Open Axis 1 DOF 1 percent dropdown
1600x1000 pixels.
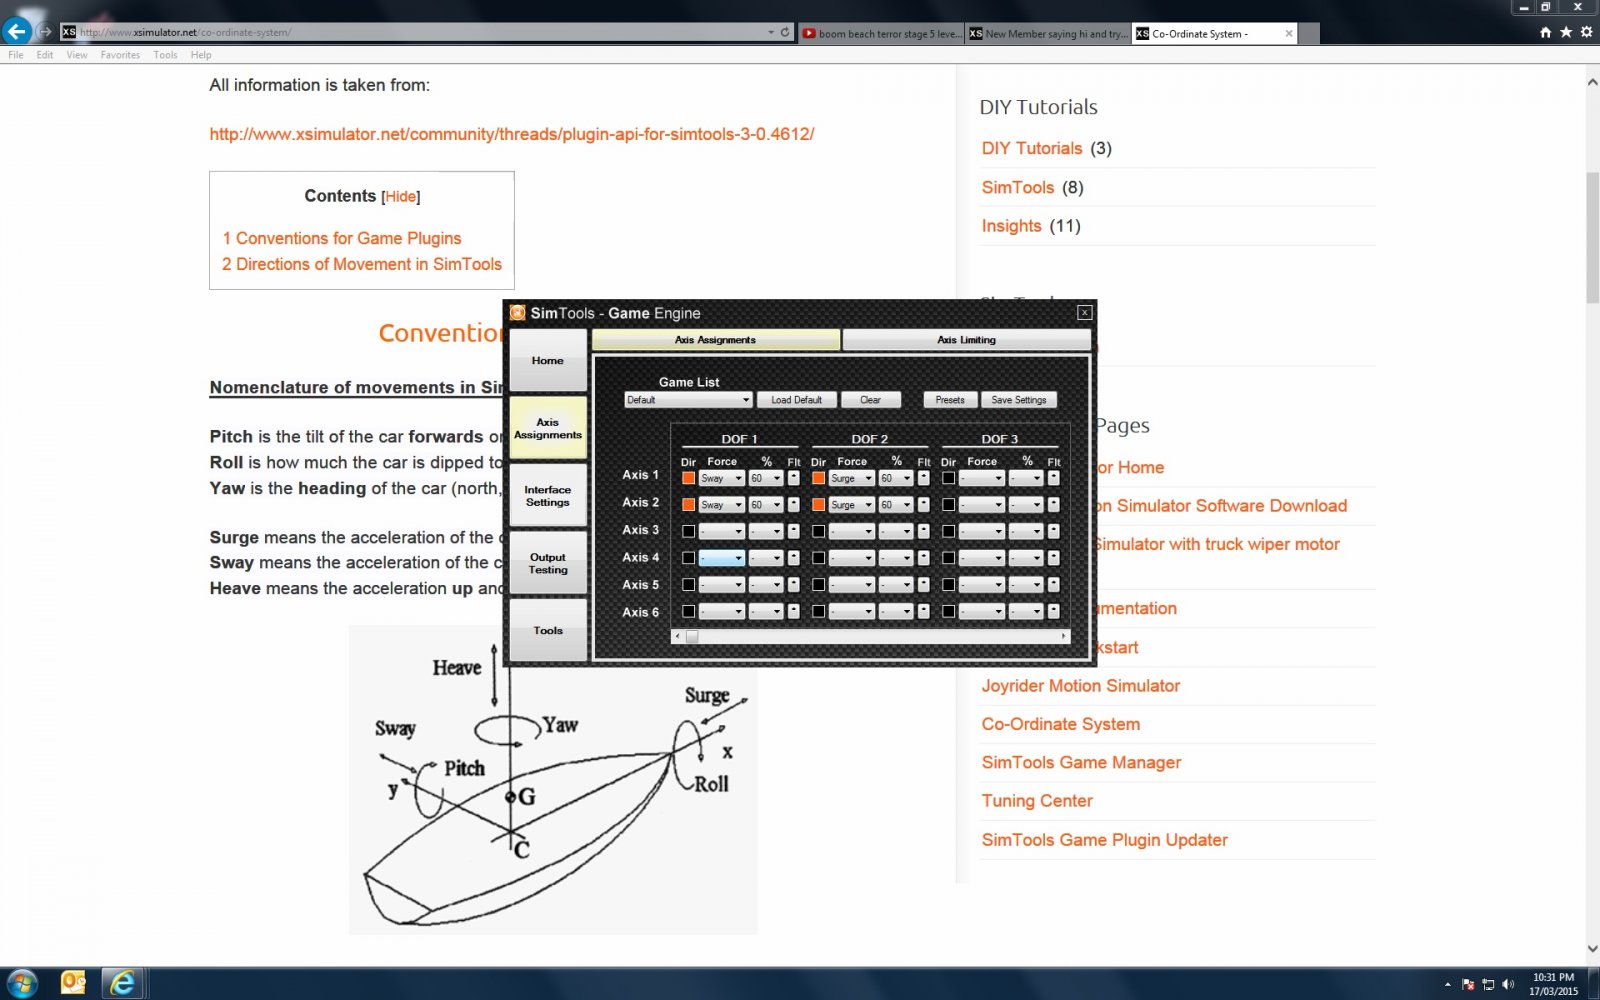pos(766,478)
